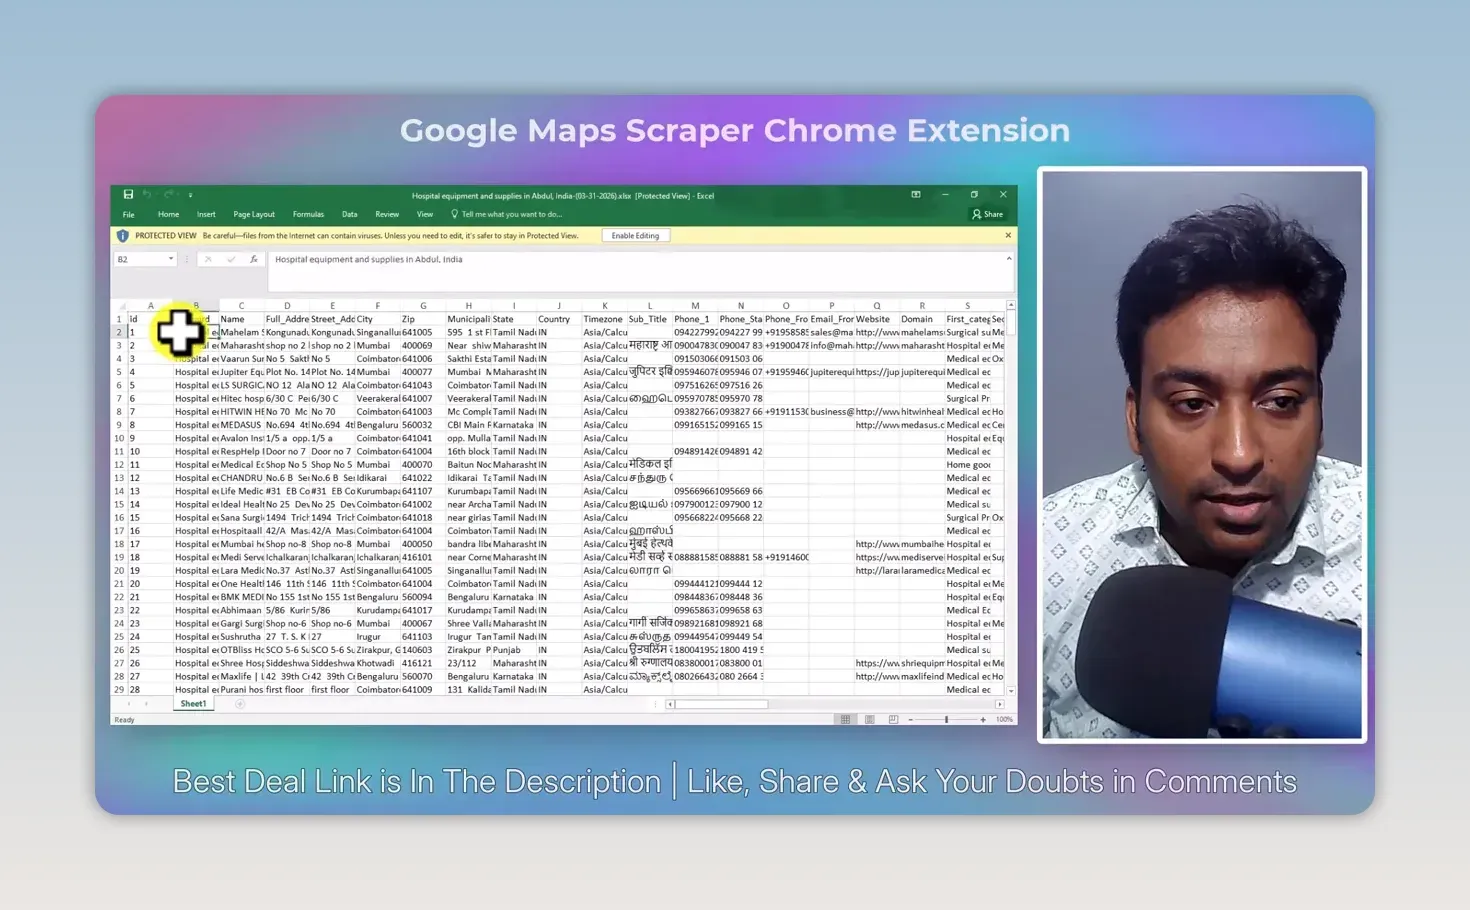This screenshot has width=1470, height=910.
Task: Select column G header
Action: tap(423, 306)
